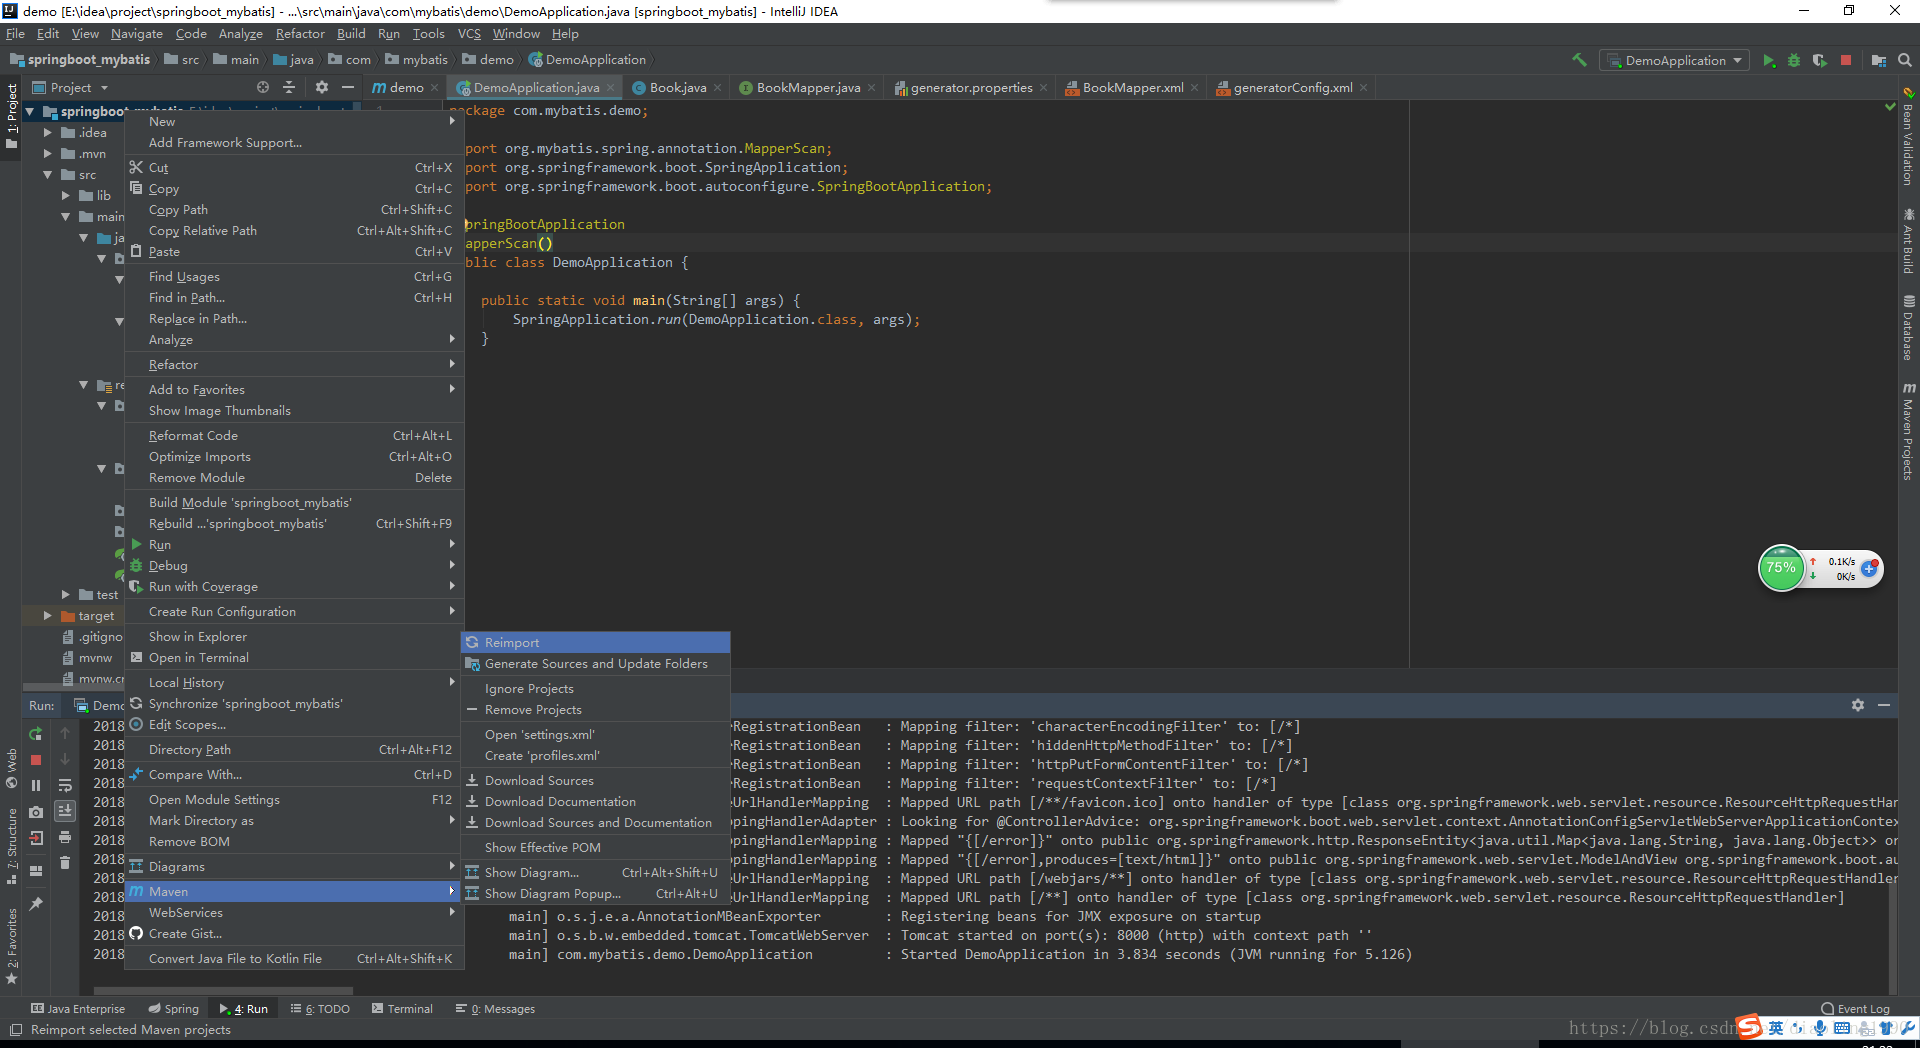Toggle the Web tool window
This screenshot has width=1920, height=1048.
(12, 768)
